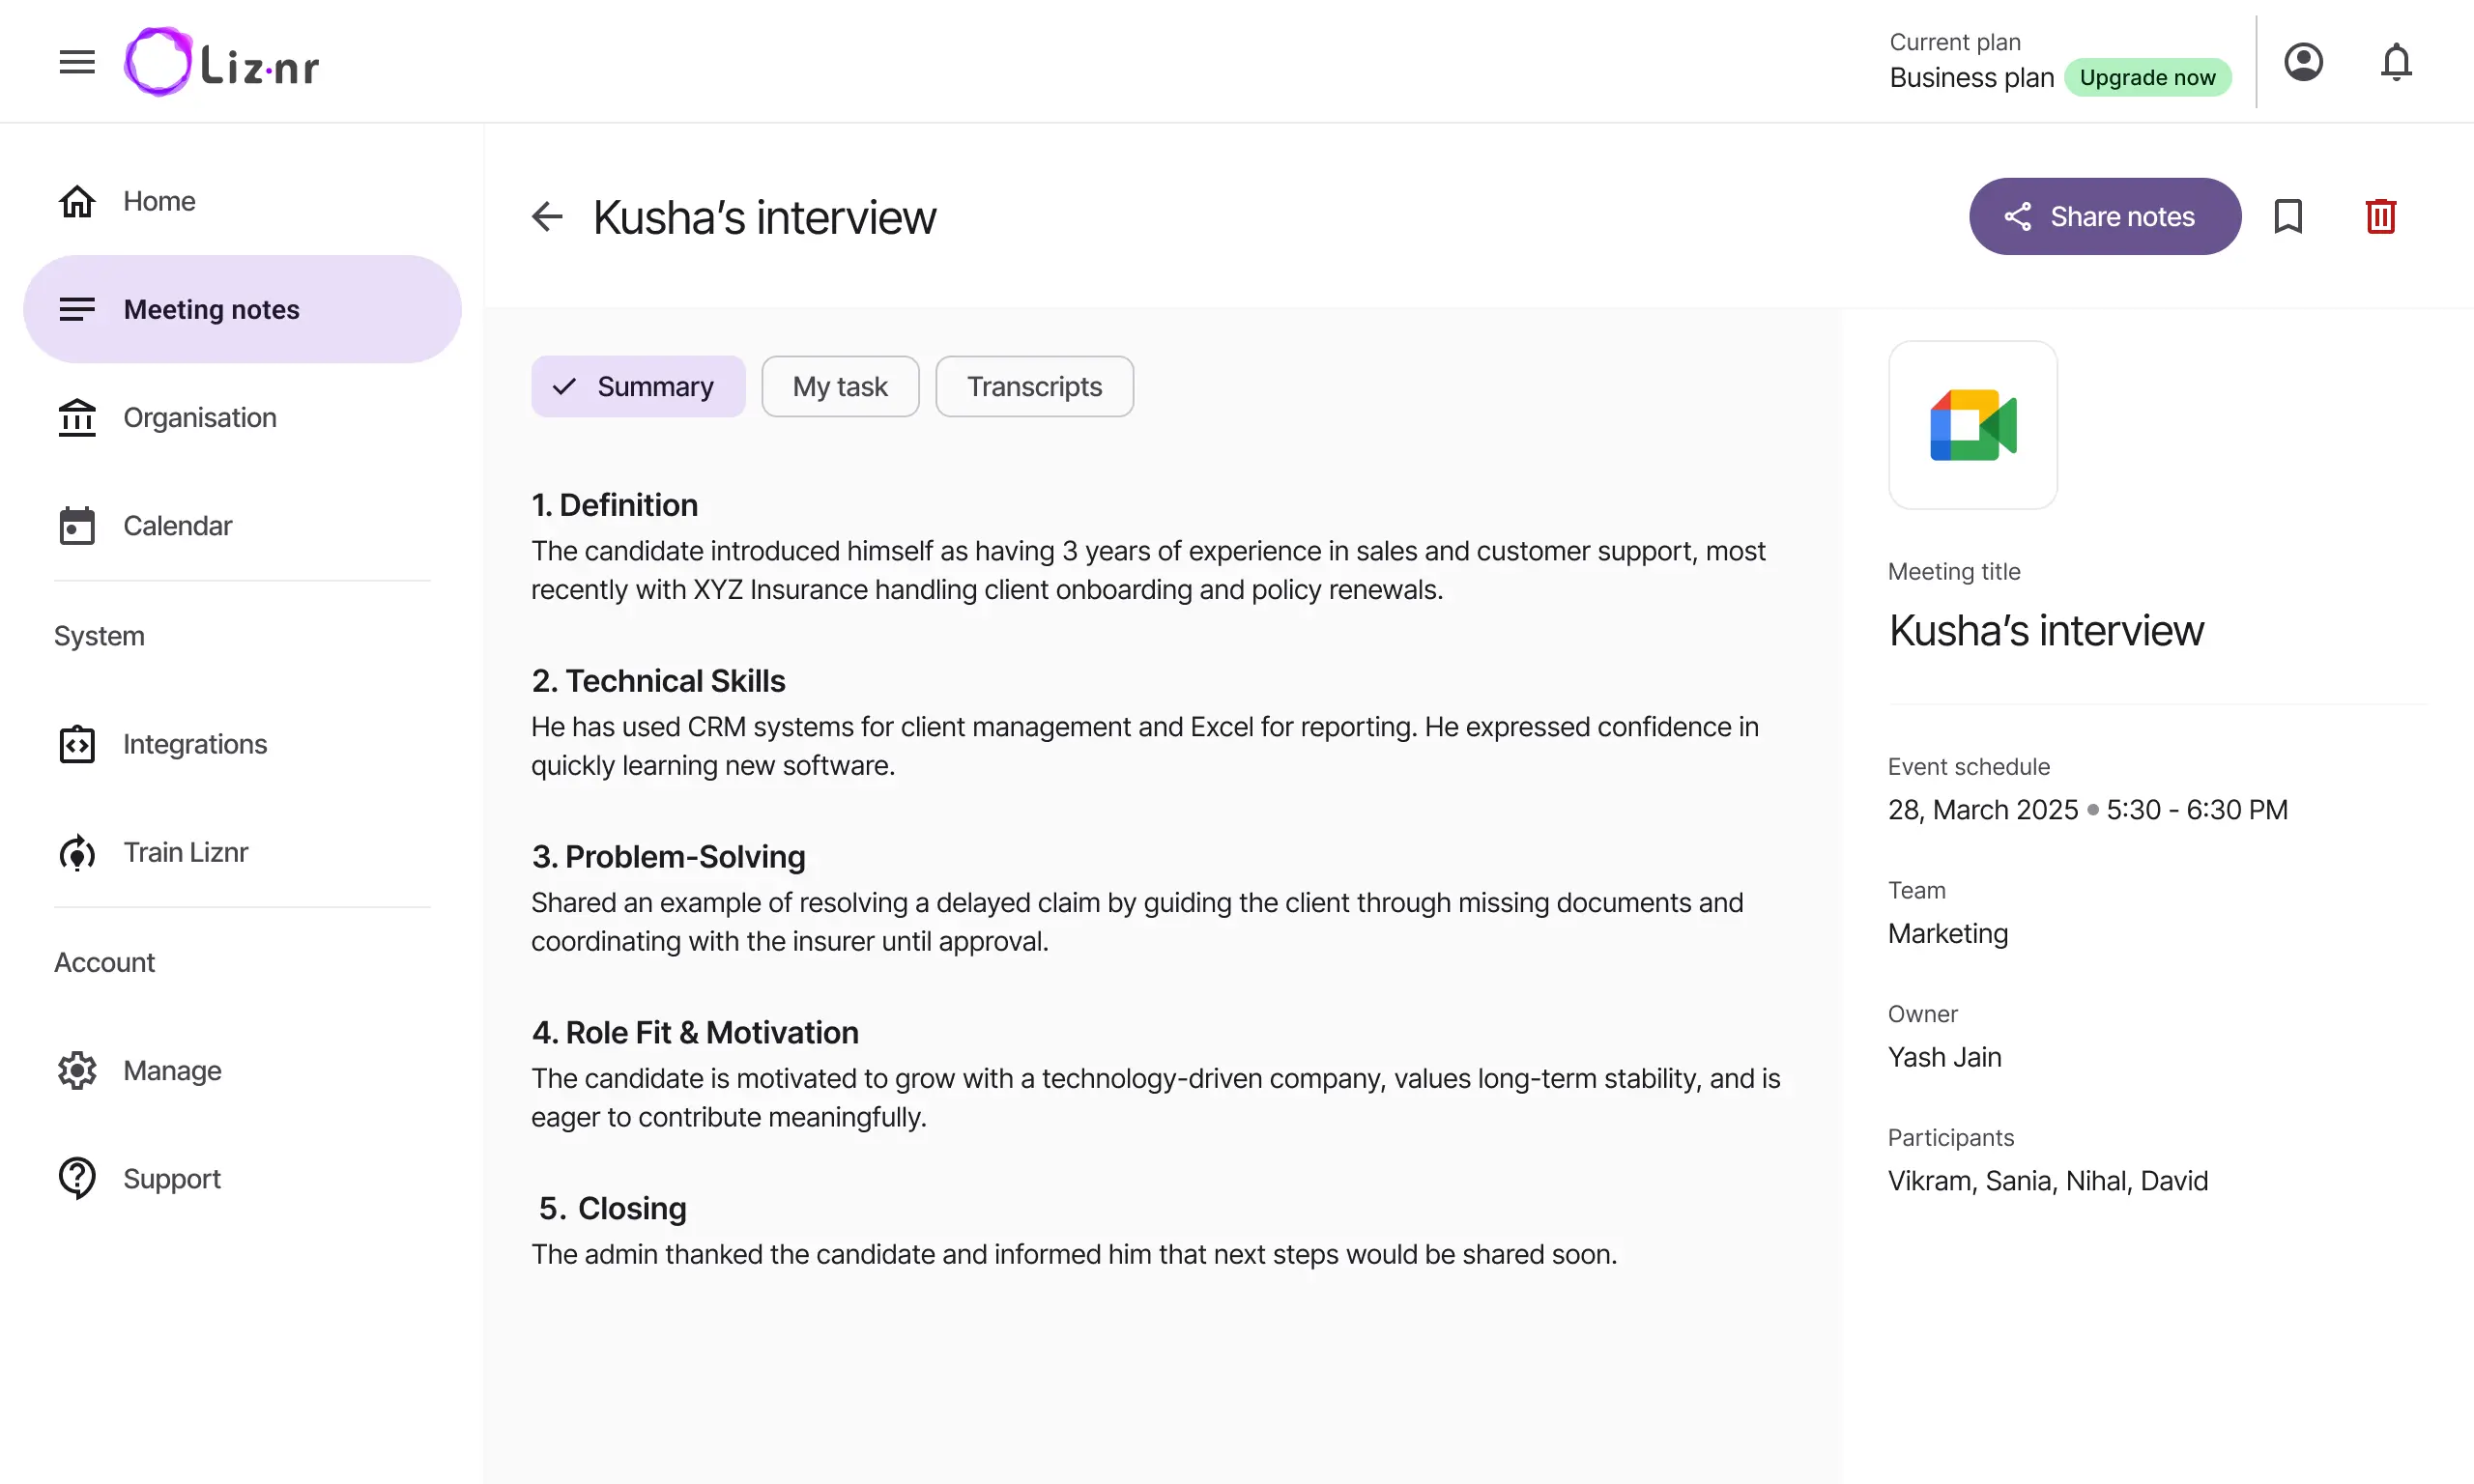Click the Share notes button

[x=2105, y=216]
